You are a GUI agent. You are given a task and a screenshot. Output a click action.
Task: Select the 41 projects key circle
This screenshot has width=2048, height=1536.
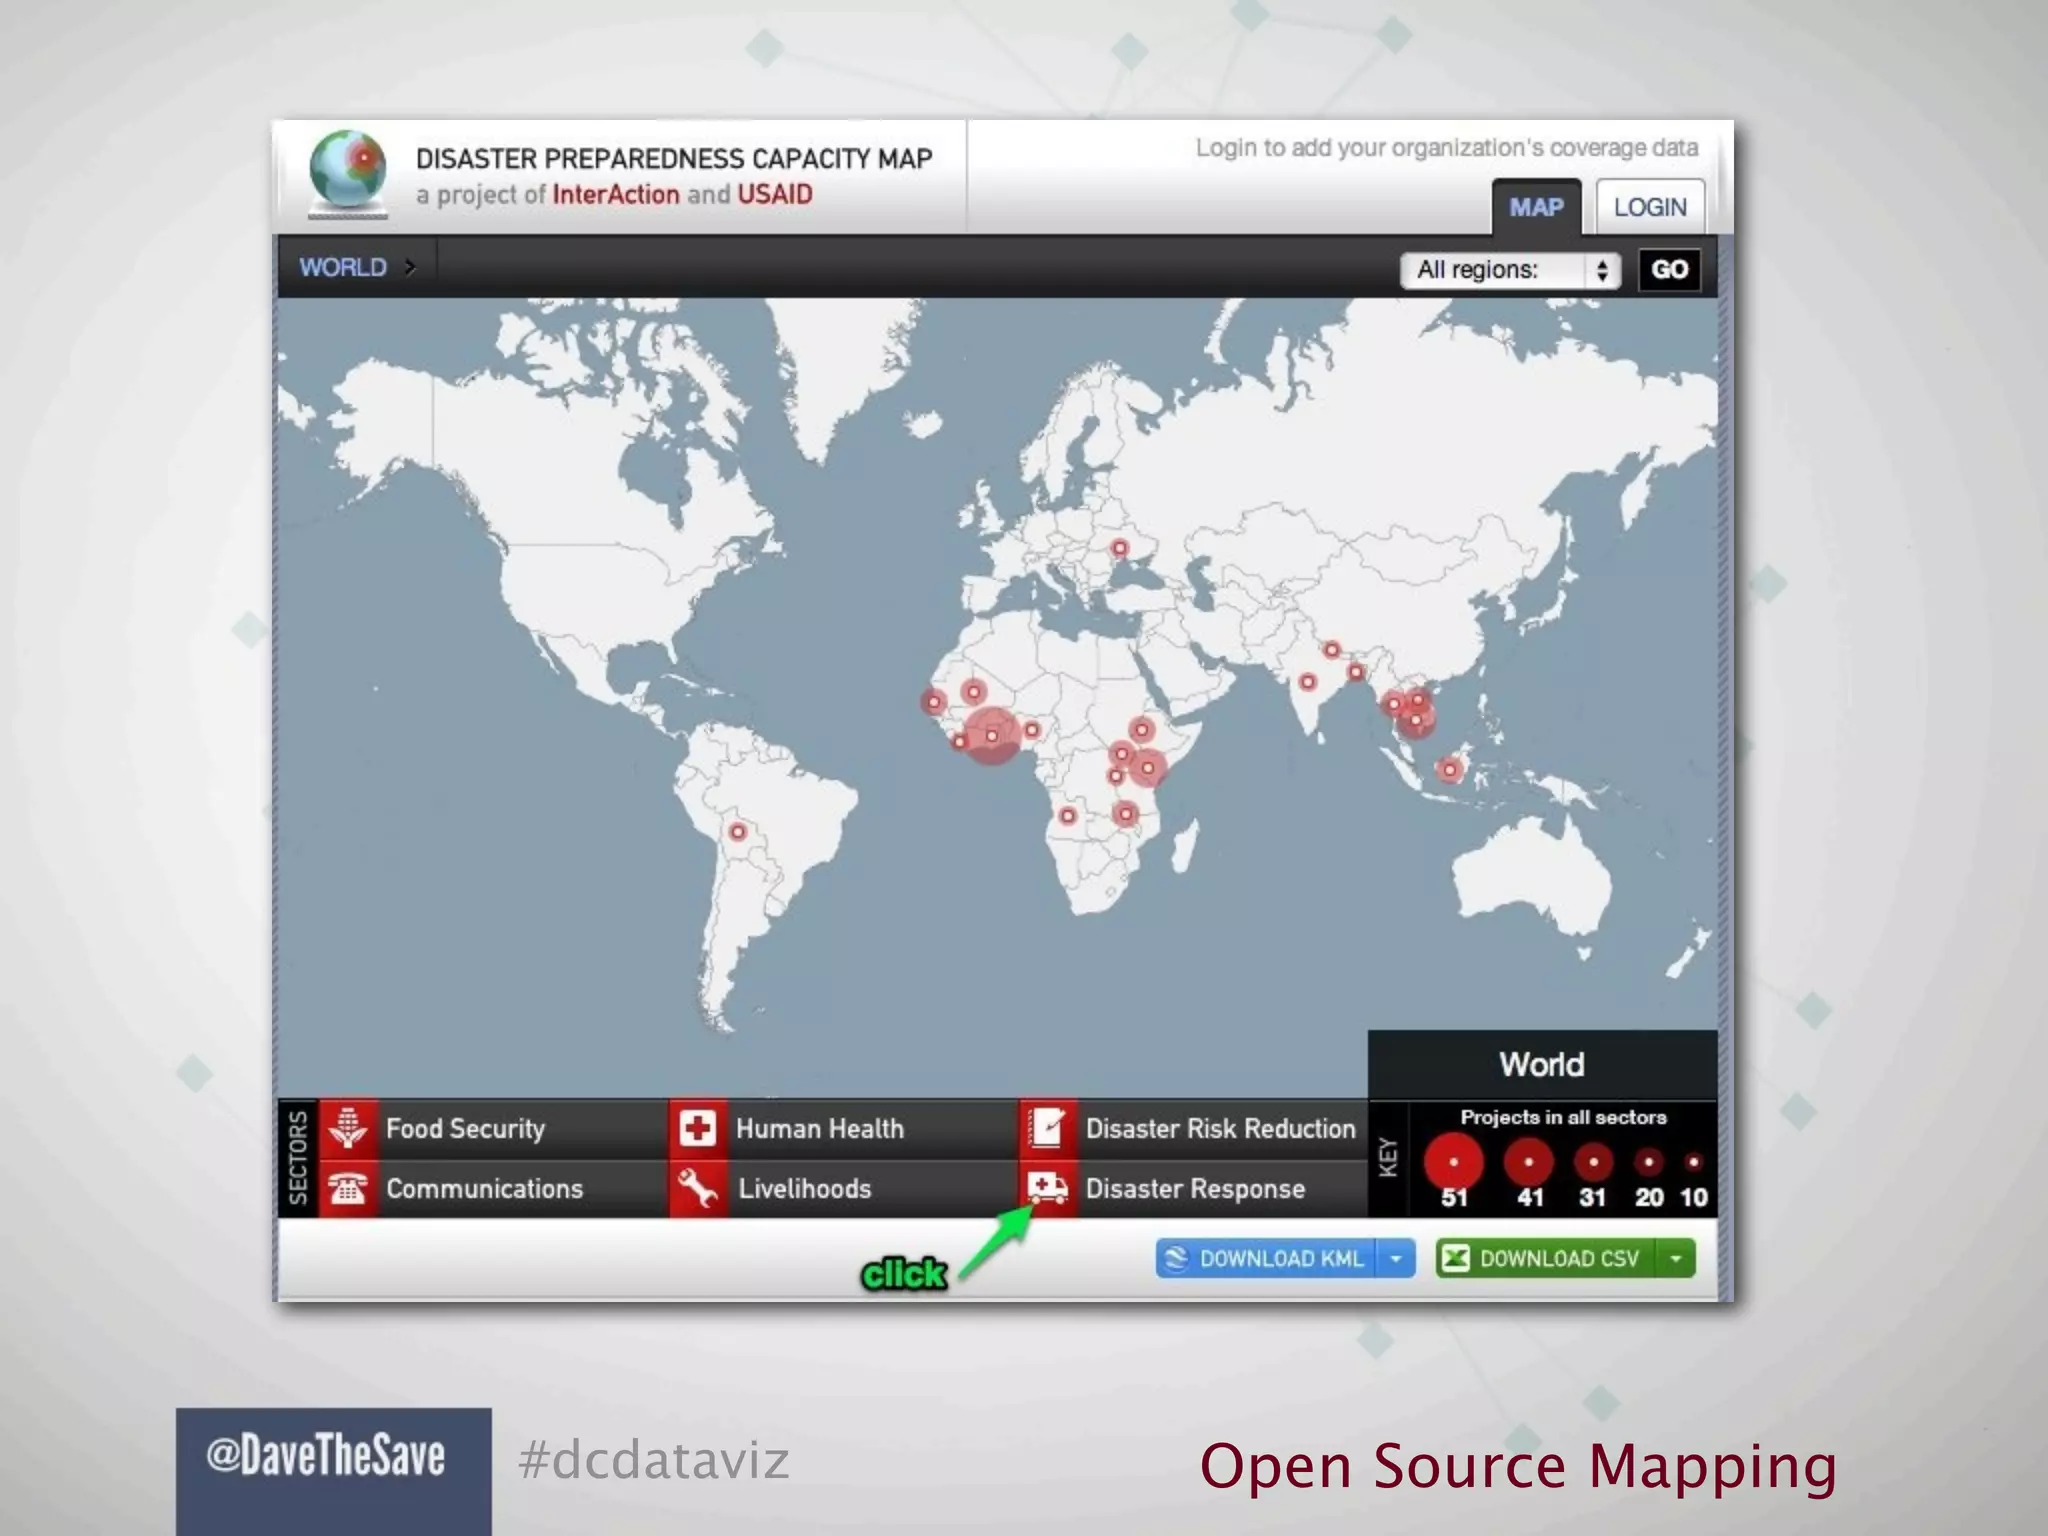(x=1529, y=1162)
